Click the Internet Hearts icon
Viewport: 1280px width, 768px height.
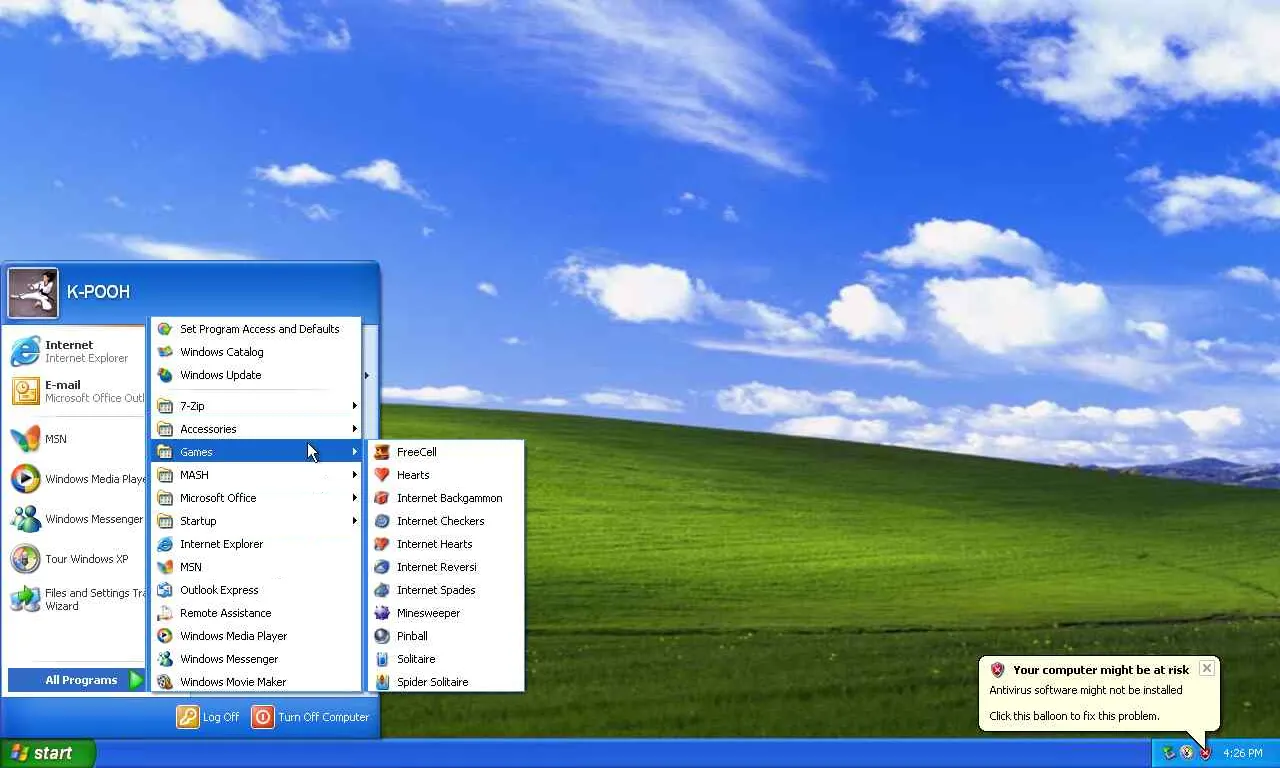coord(381,544)
